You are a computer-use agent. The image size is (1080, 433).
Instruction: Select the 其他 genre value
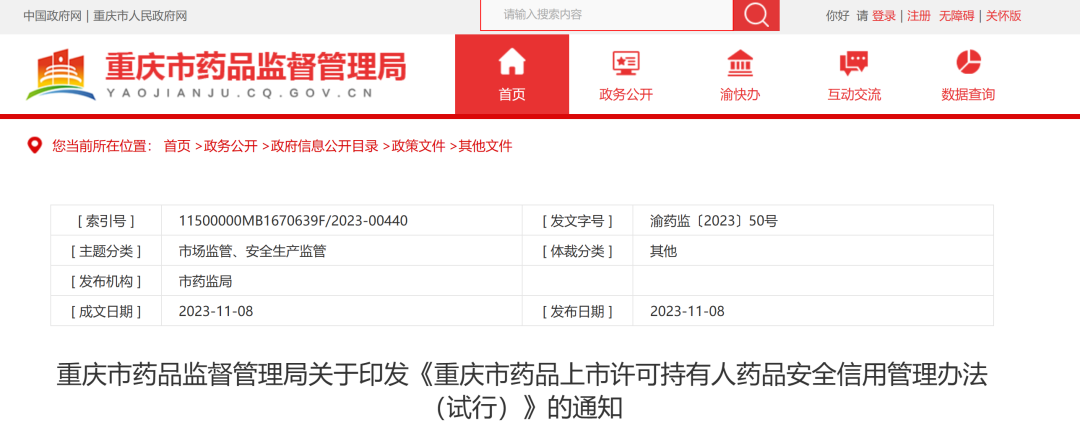(x=663, y=251)
